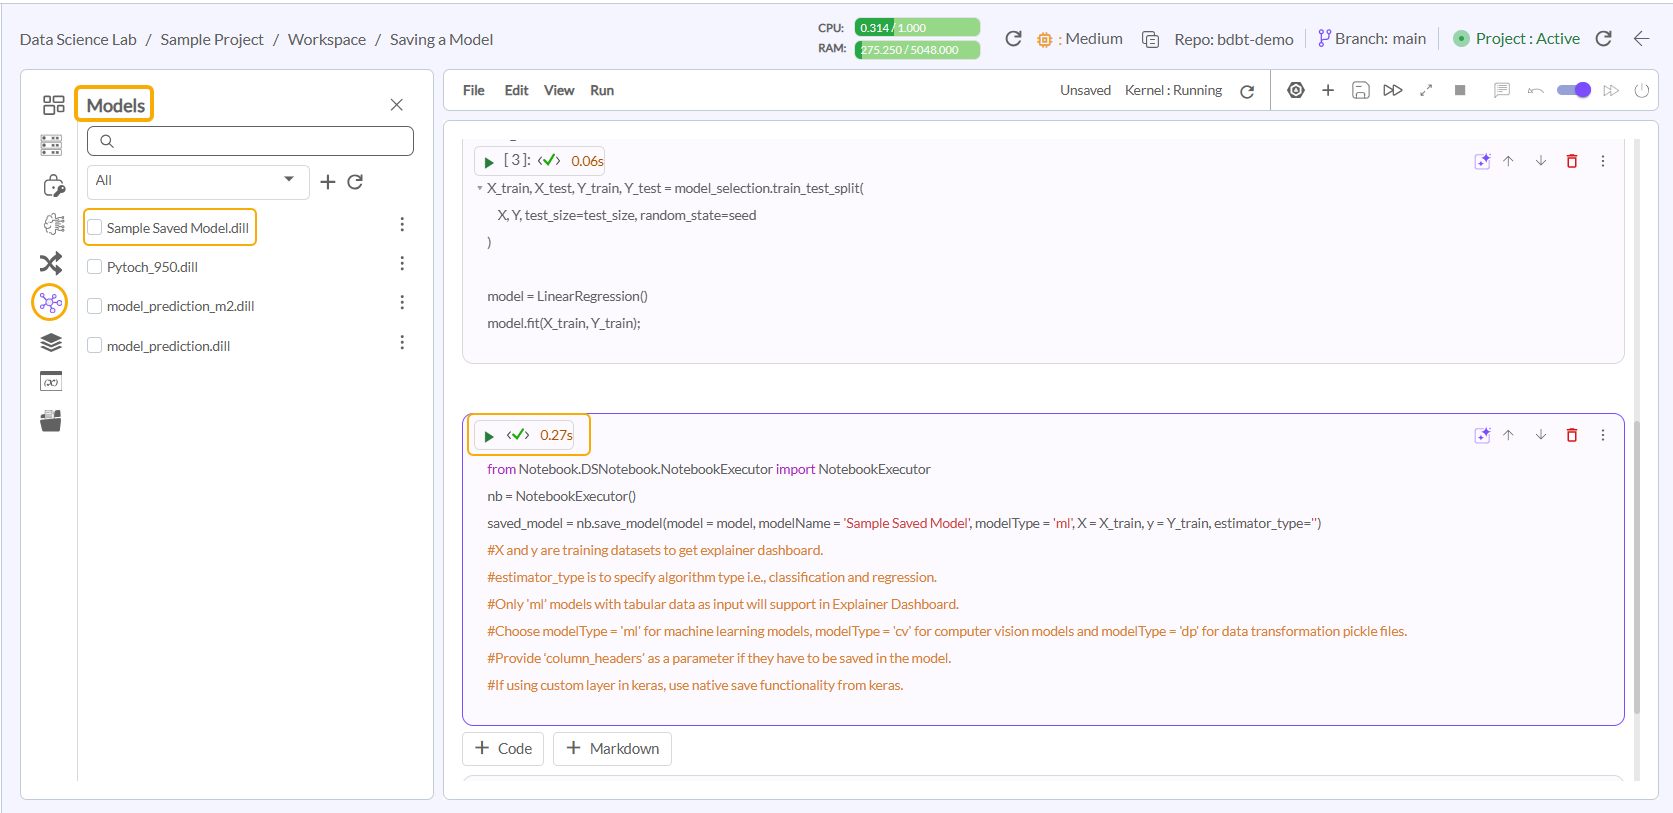Click refresh icon next to add model
Viewport: 1673px width, 813px height.
click(355, 182)
